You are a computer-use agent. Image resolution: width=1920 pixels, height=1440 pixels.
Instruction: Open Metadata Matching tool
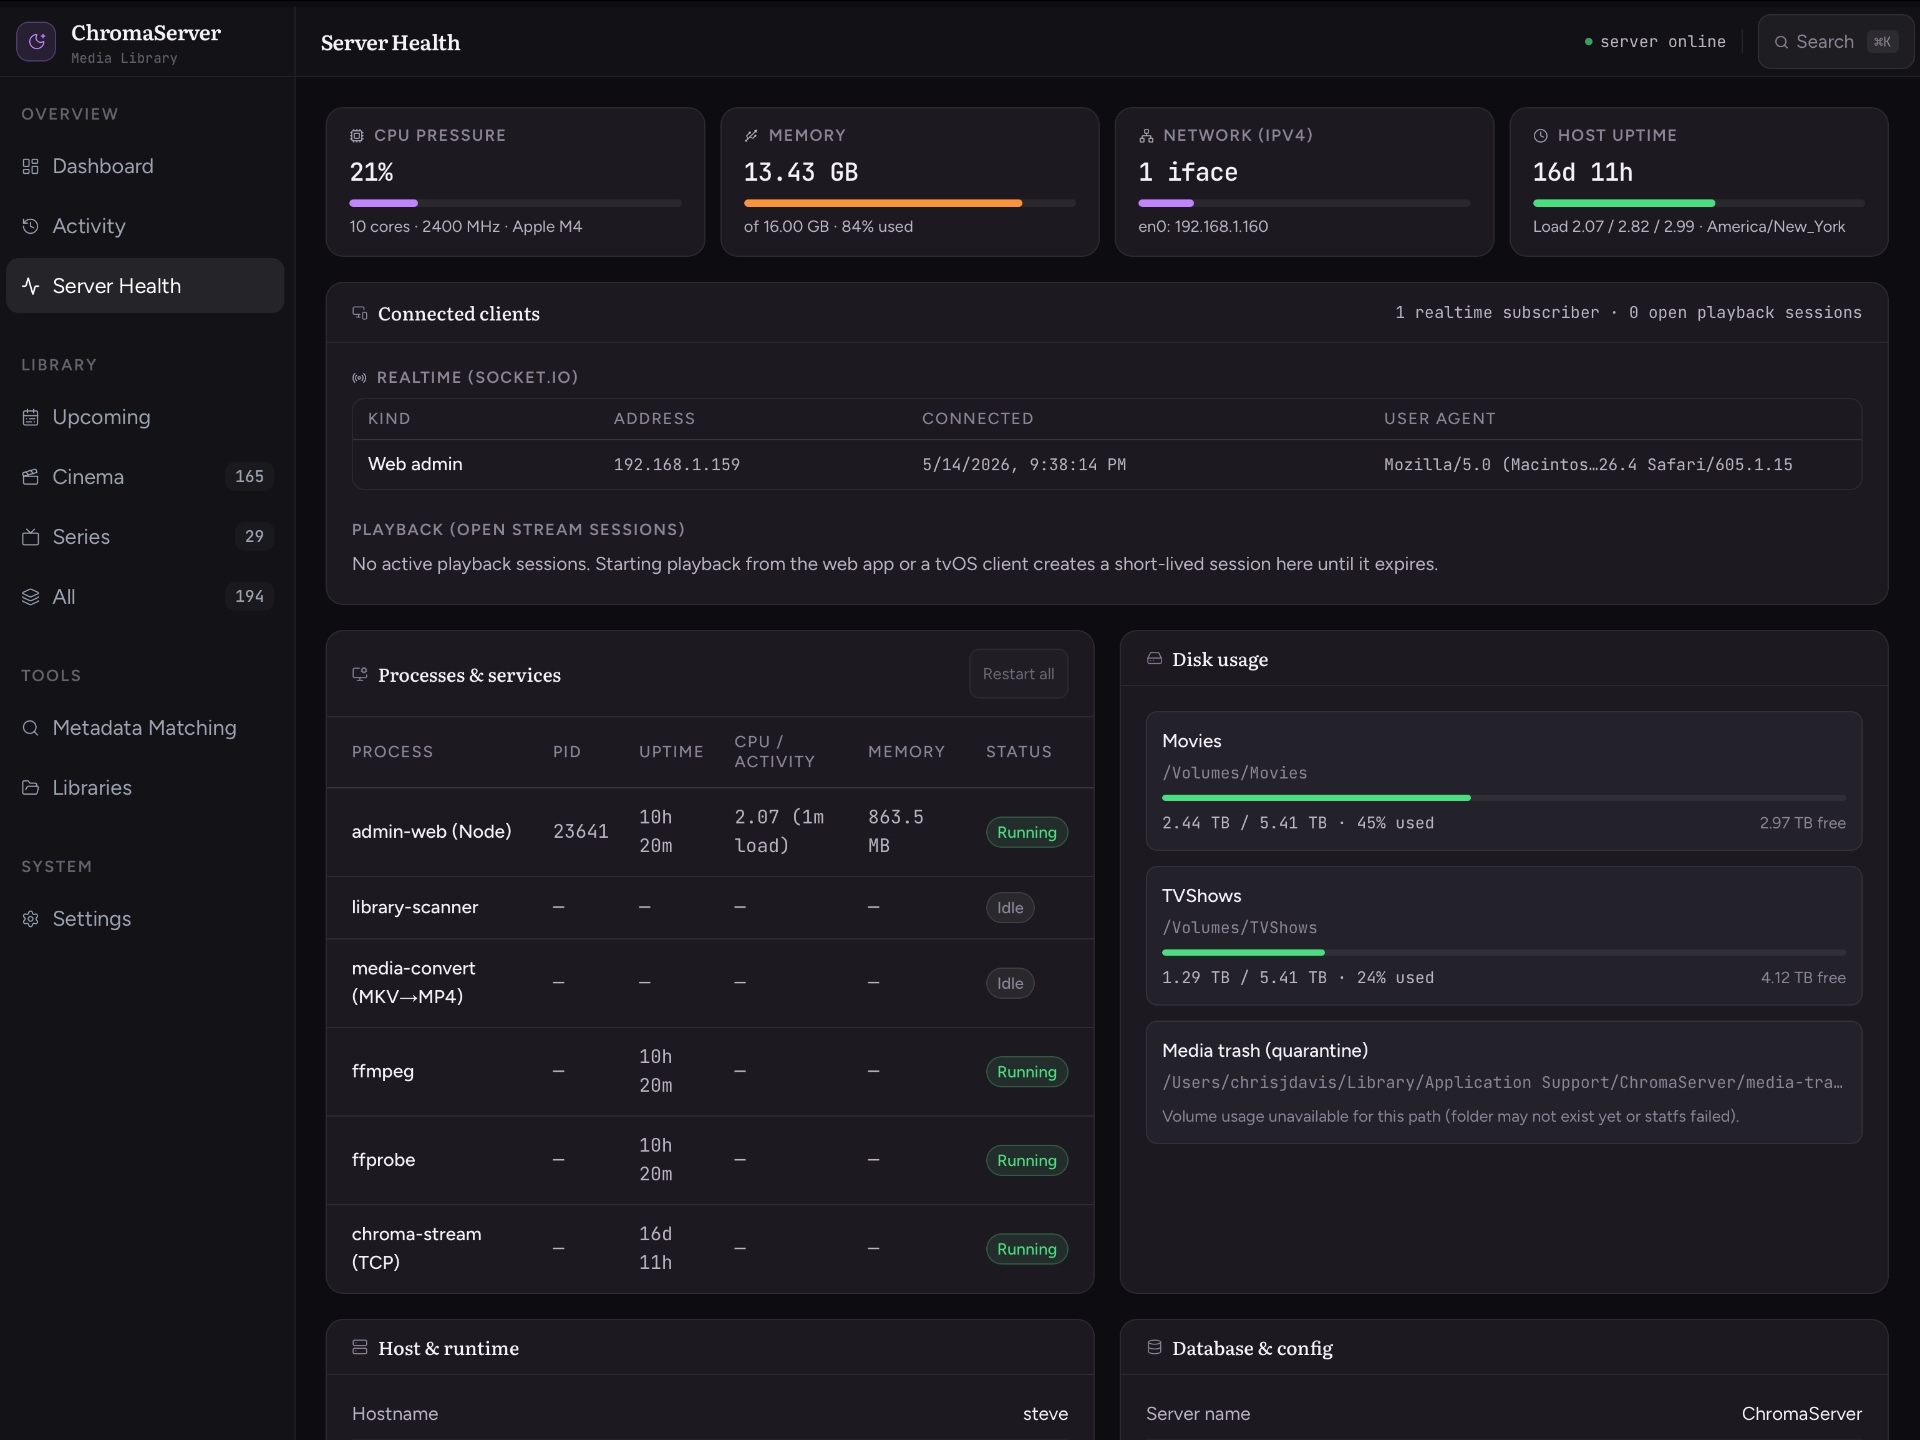[x=145, y=728]
